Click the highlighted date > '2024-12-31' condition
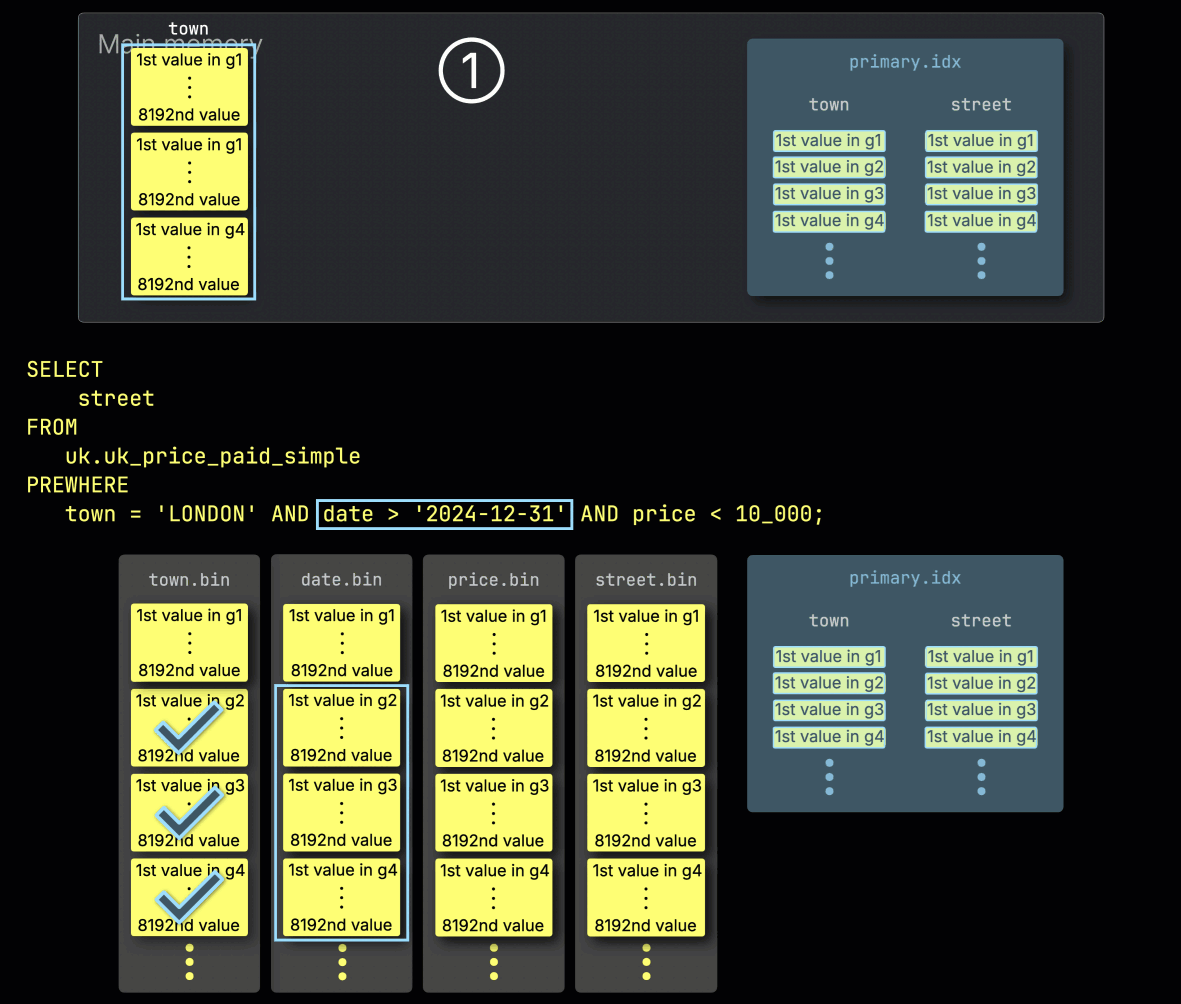This screenshot has height=1004, width=1181. [x=445, y=514]
